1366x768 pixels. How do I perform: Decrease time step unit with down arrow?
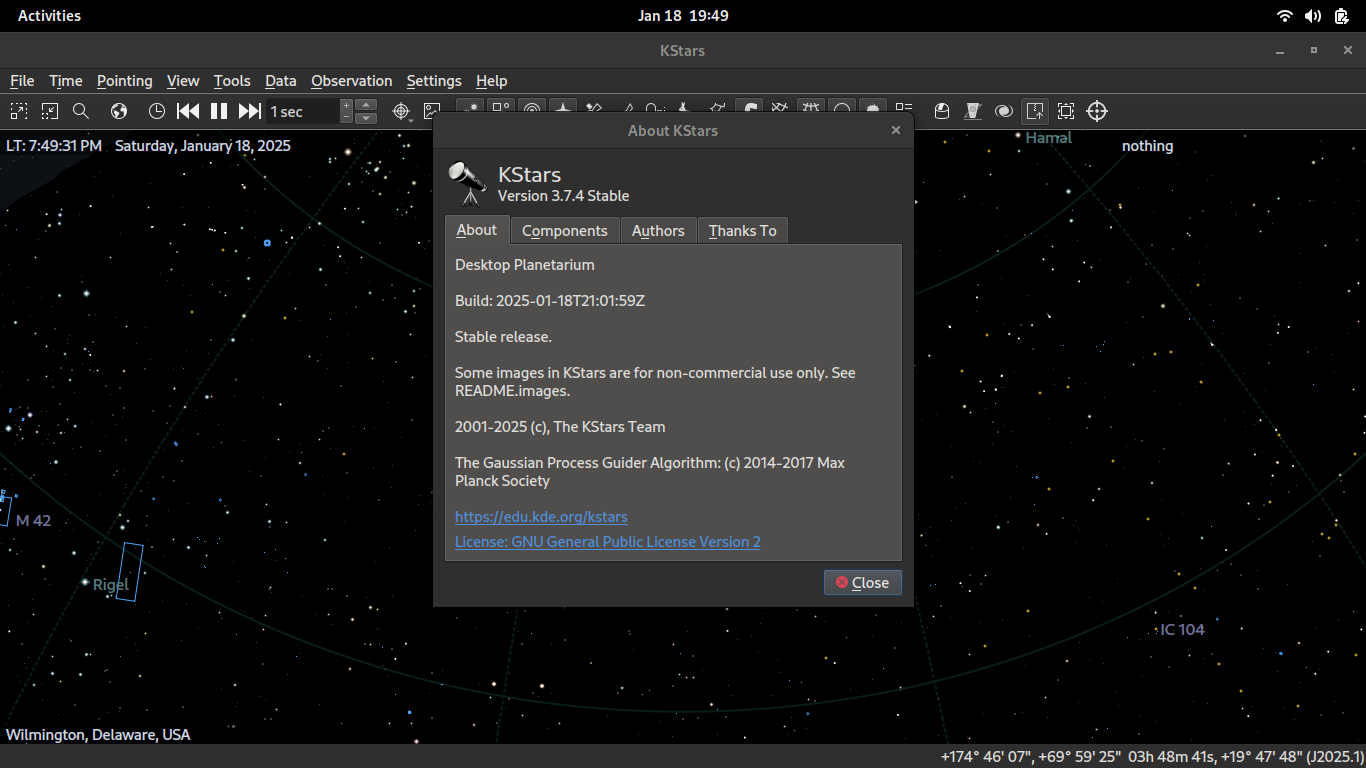367,117
